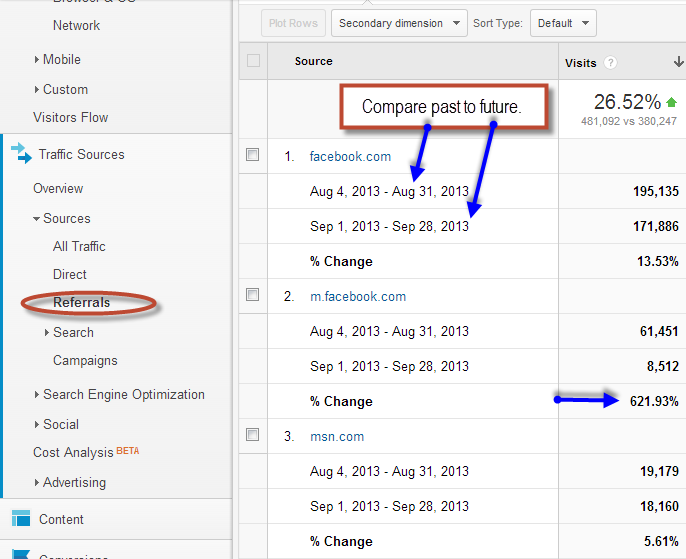Expand the Custom menu section

point(37,89)
